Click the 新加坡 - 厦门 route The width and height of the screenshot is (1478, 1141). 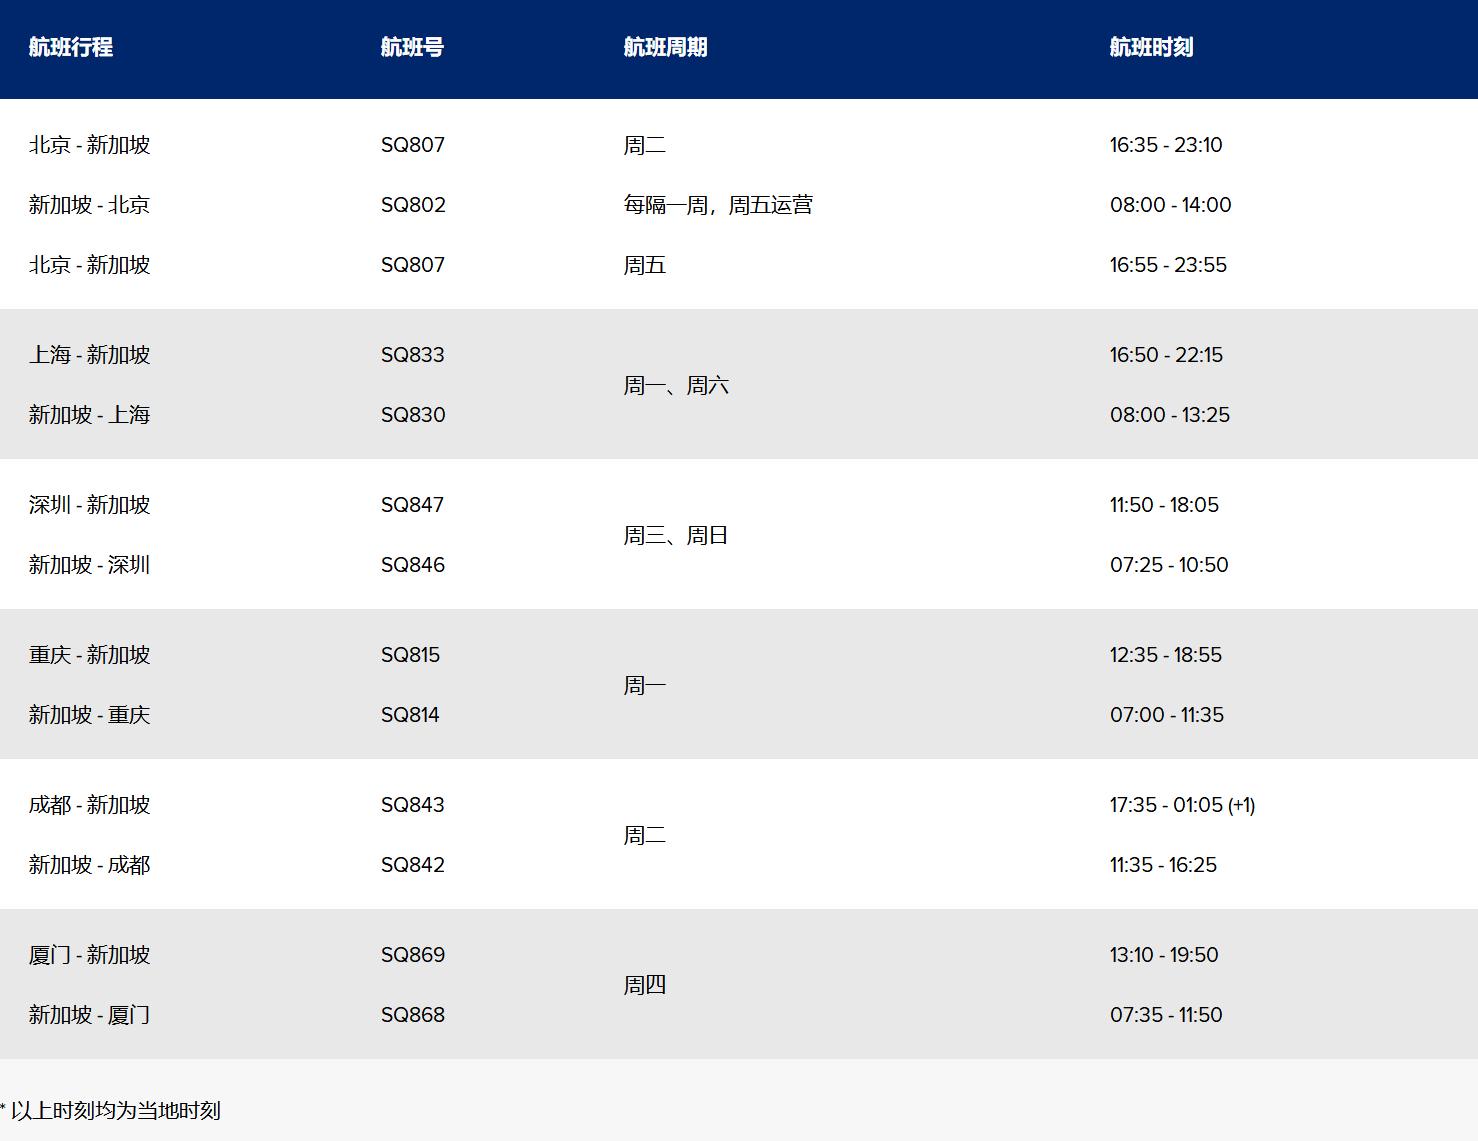pos(89,1015)
